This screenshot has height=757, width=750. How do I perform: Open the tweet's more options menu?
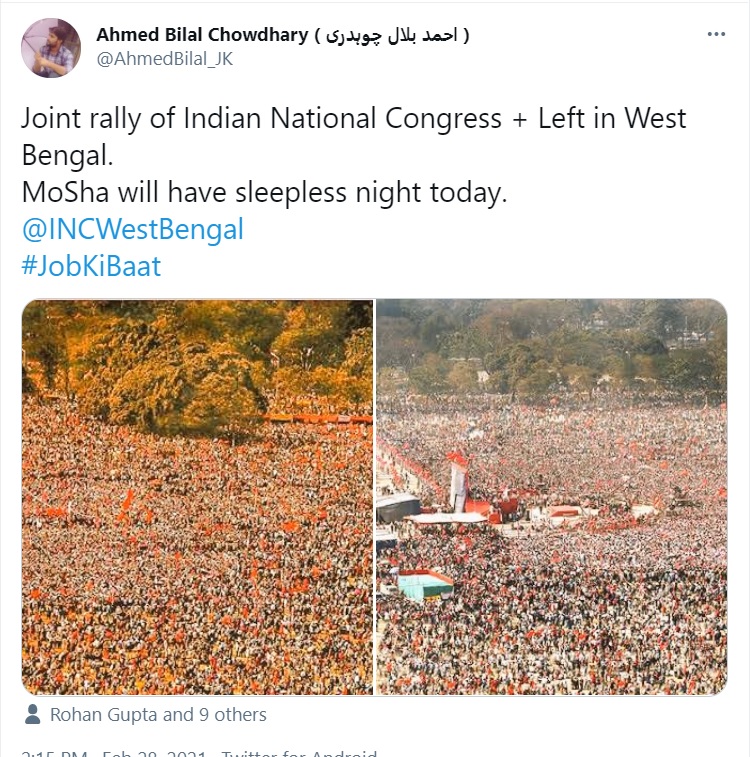click(x=715, y=34)
